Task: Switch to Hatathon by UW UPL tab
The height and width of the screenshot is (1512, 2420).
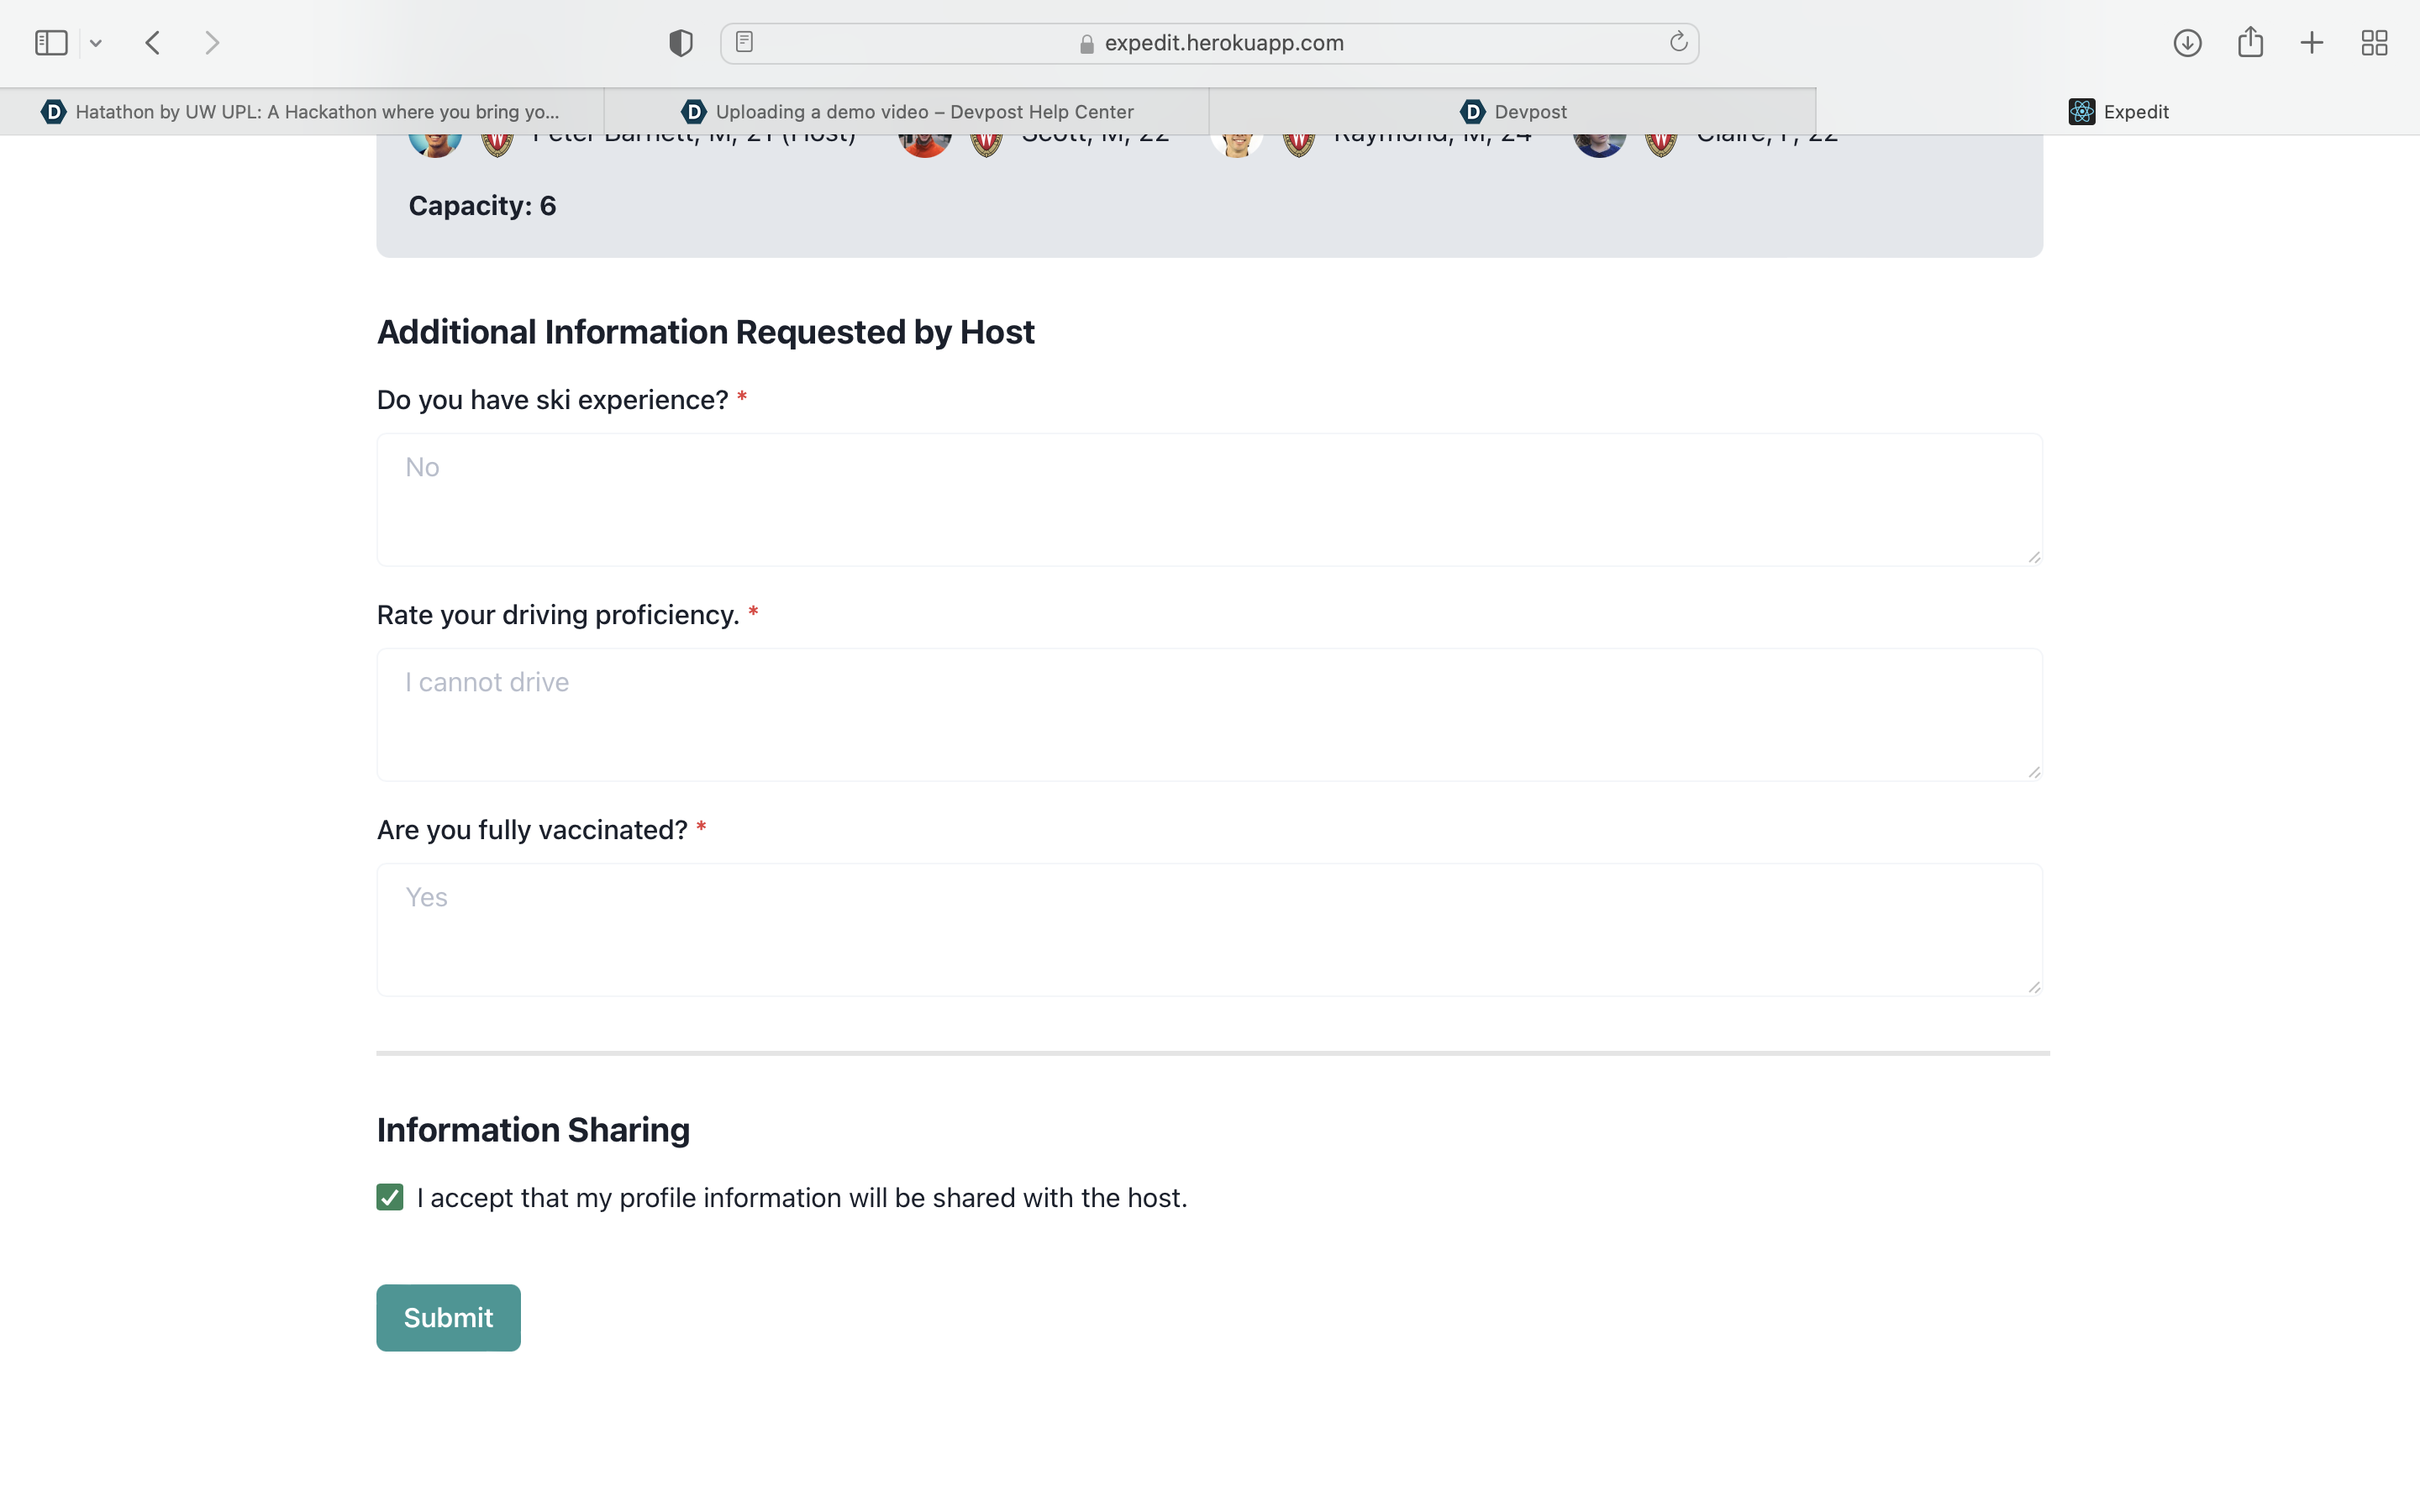Action: point(302,112)
